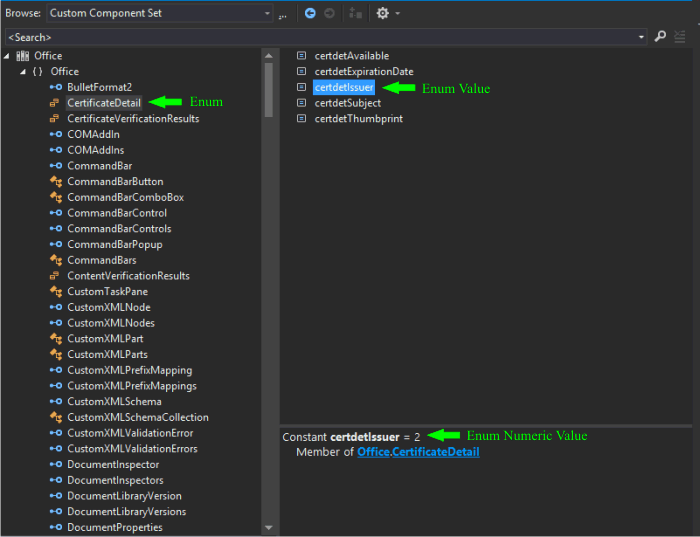
Task: Select DocumentInspector entry
Action: tap(113, 464)
